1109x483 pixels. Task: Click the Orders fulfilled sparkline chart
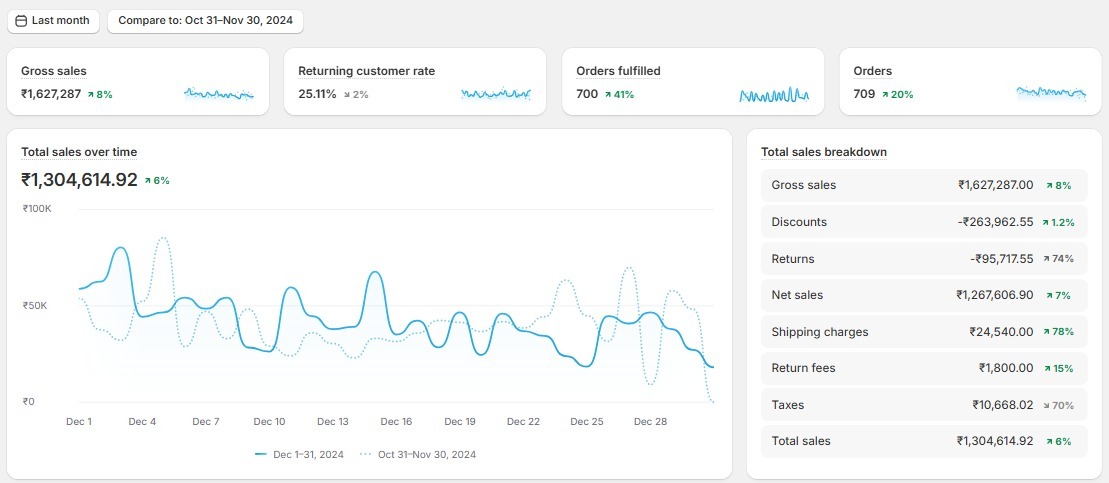[x=774, y=95]
